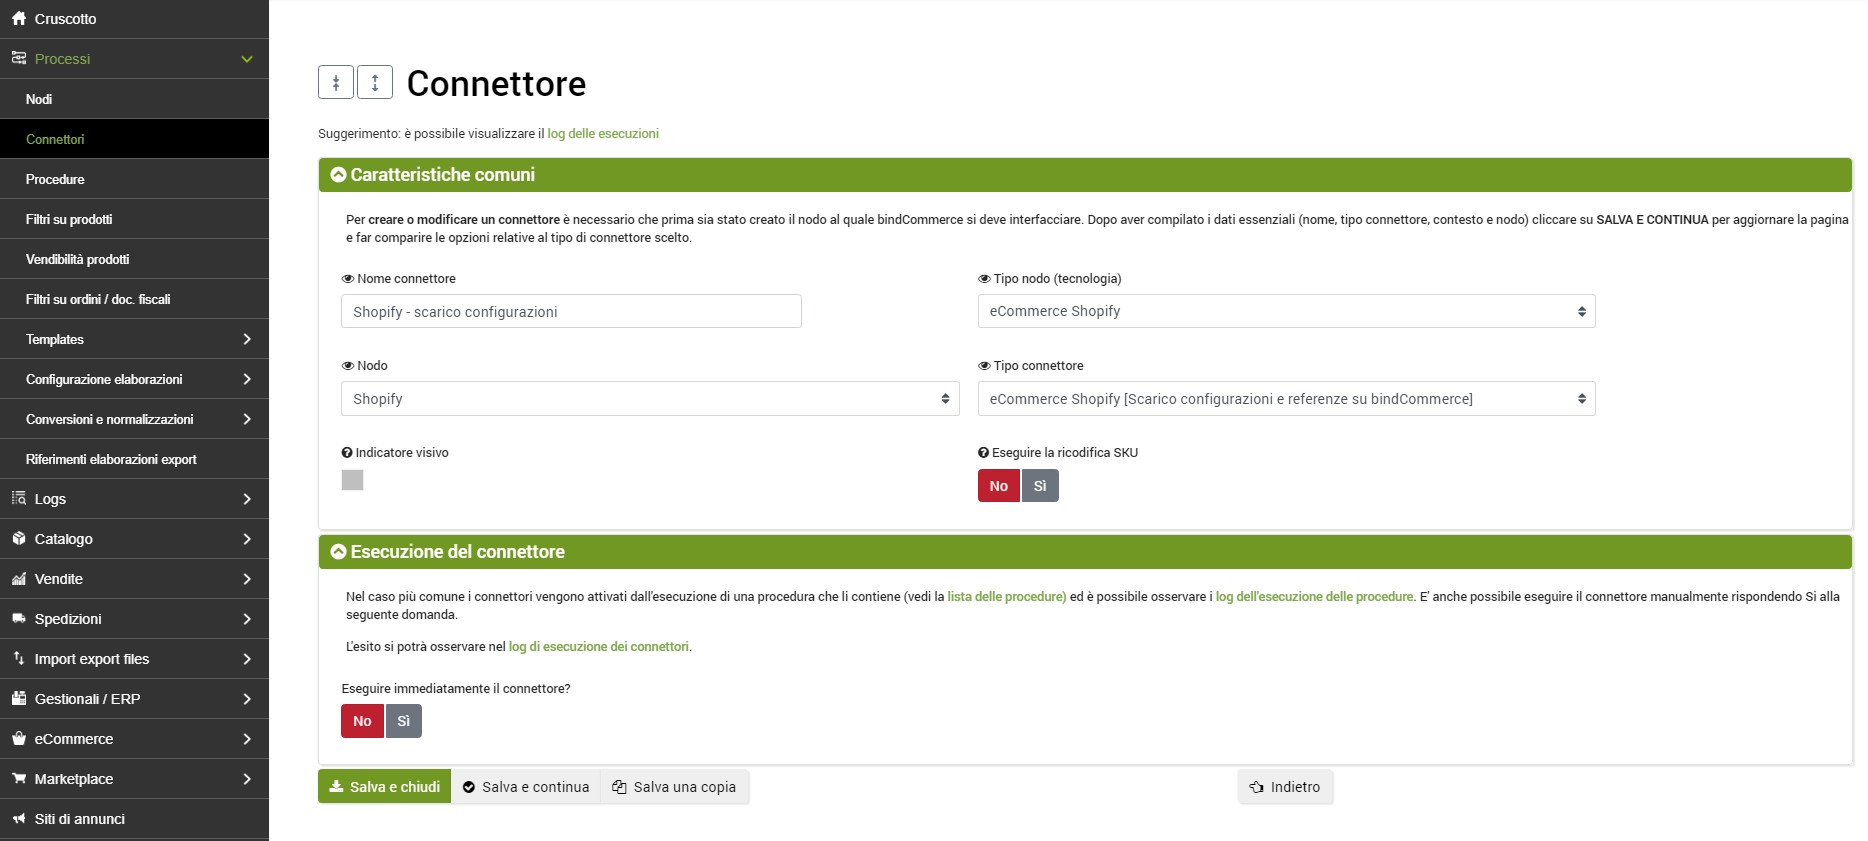Click the Marketplace cart icon
This screenshot has width=1868, height=841.
[x=19, y=779]
